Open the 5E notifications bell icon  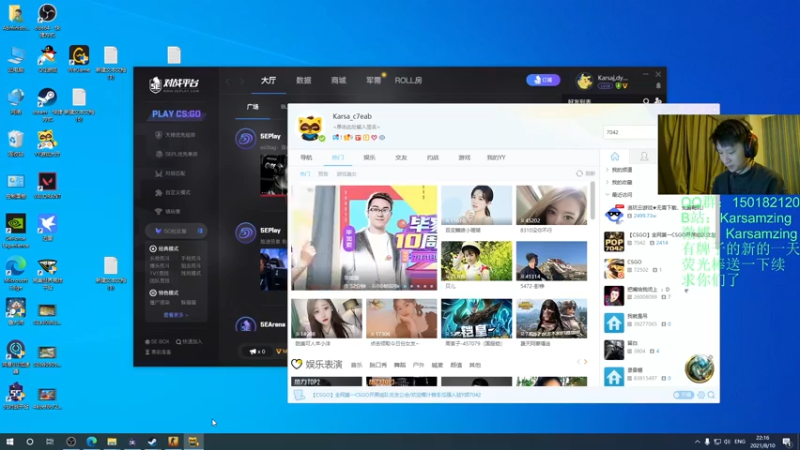click(x=658, y=86)
